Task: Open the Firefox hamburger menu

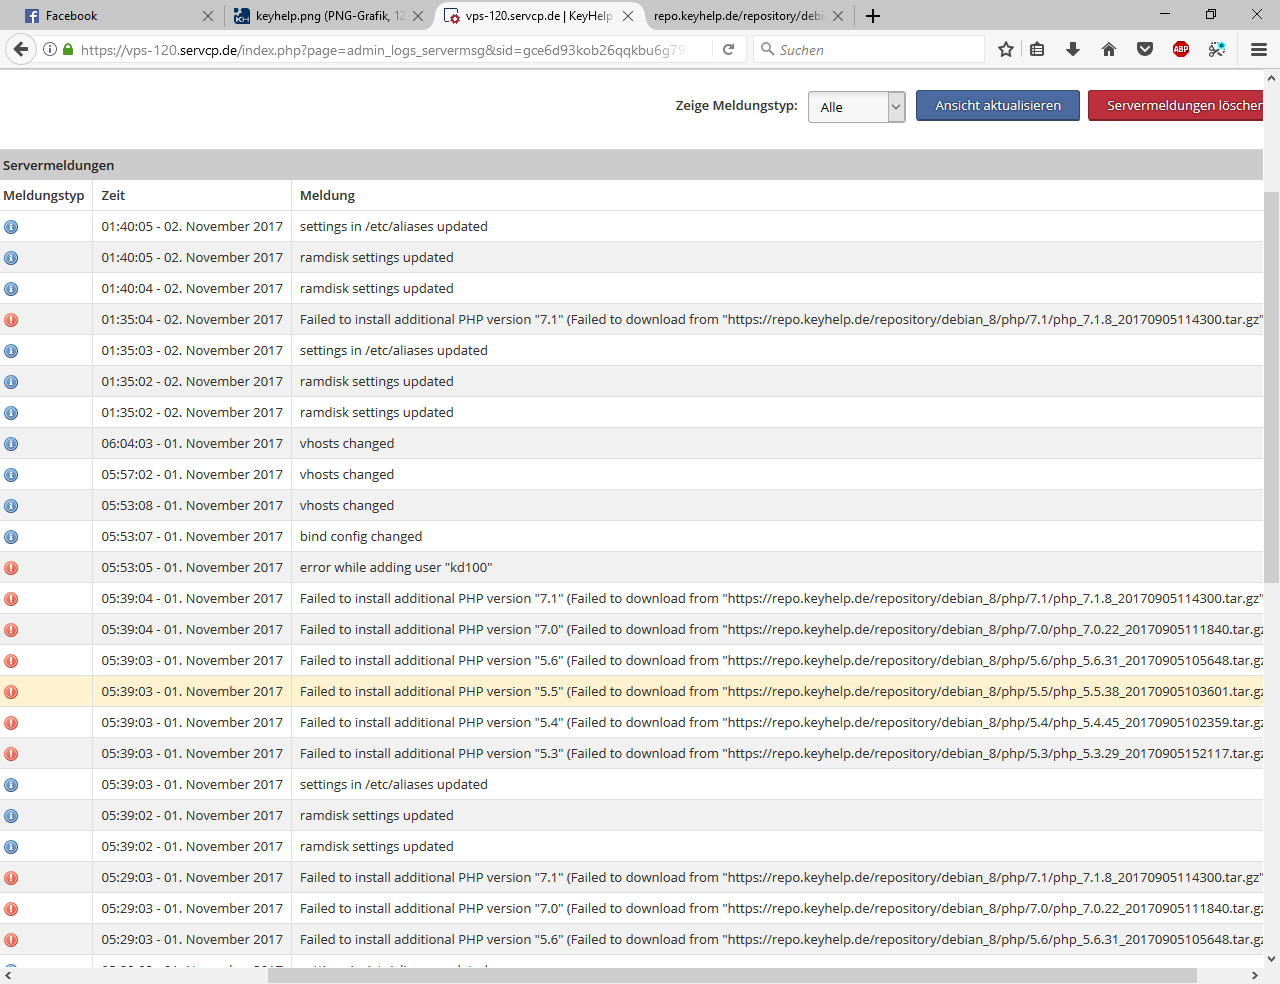Action: click(1259, 49)
